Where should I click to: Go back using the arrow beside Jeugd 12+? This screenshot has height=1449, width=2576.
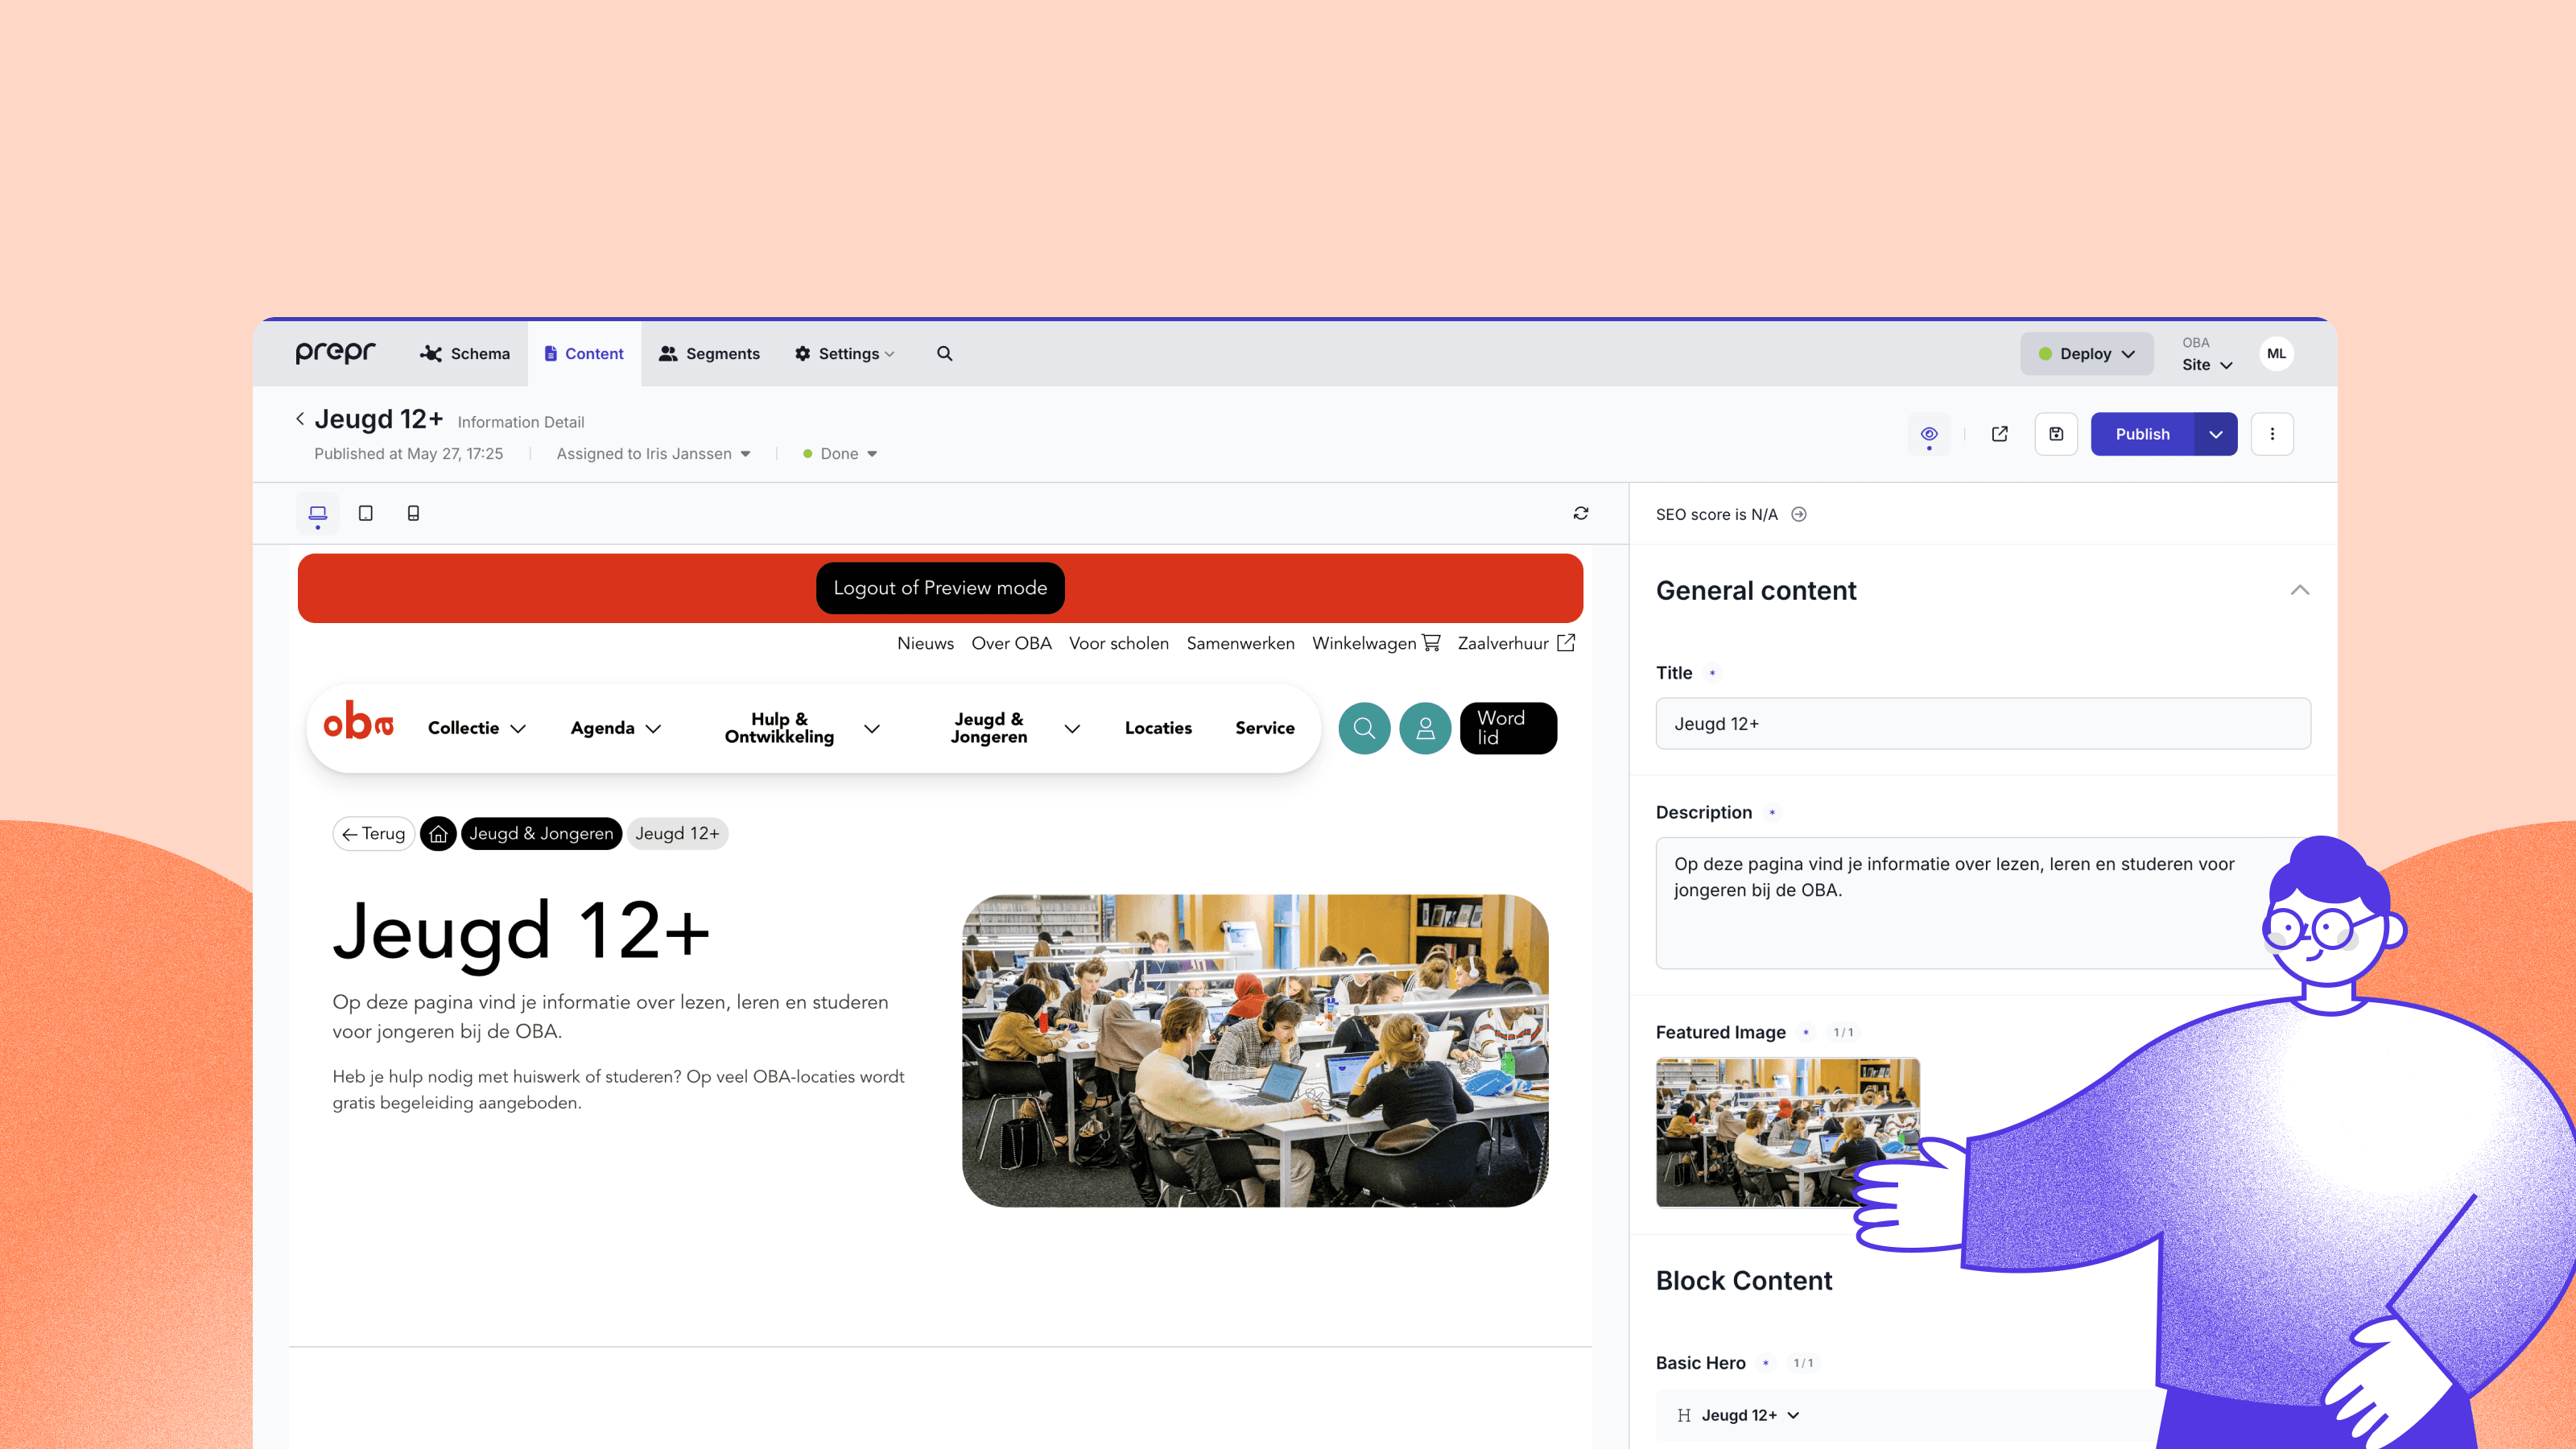300,419
